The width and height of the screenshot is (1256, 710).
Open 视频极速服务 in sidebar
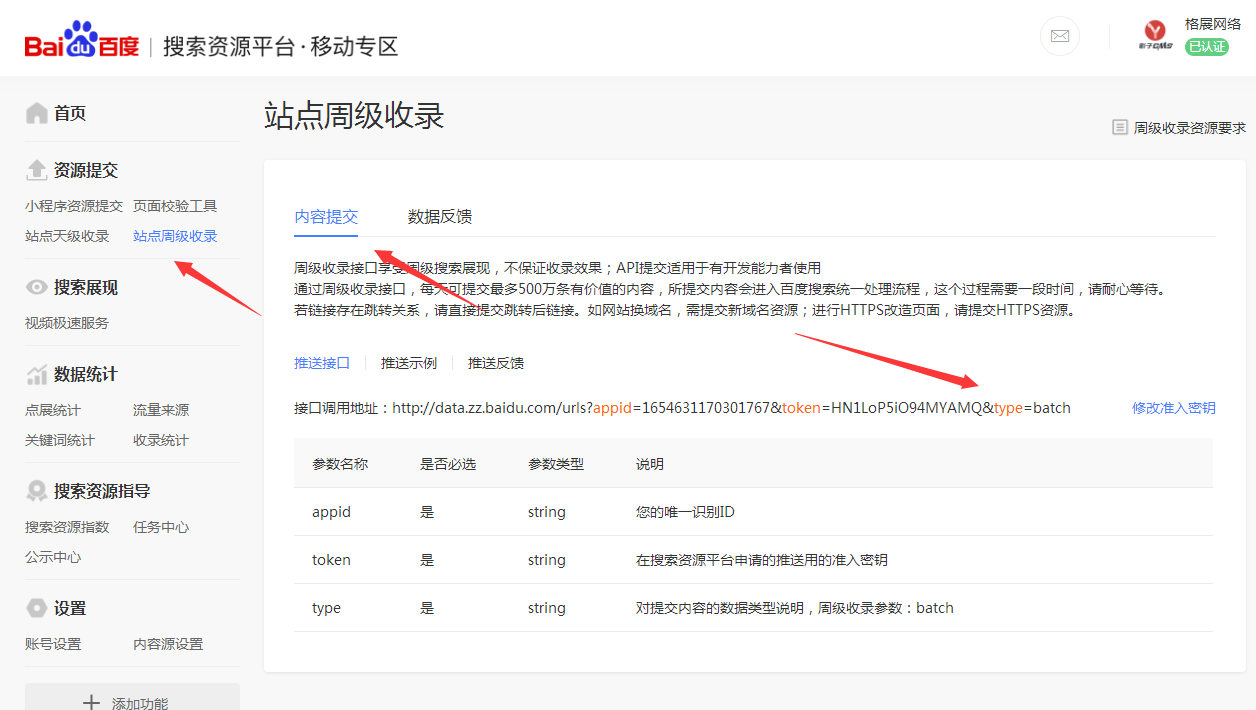[x=67, y=323]
